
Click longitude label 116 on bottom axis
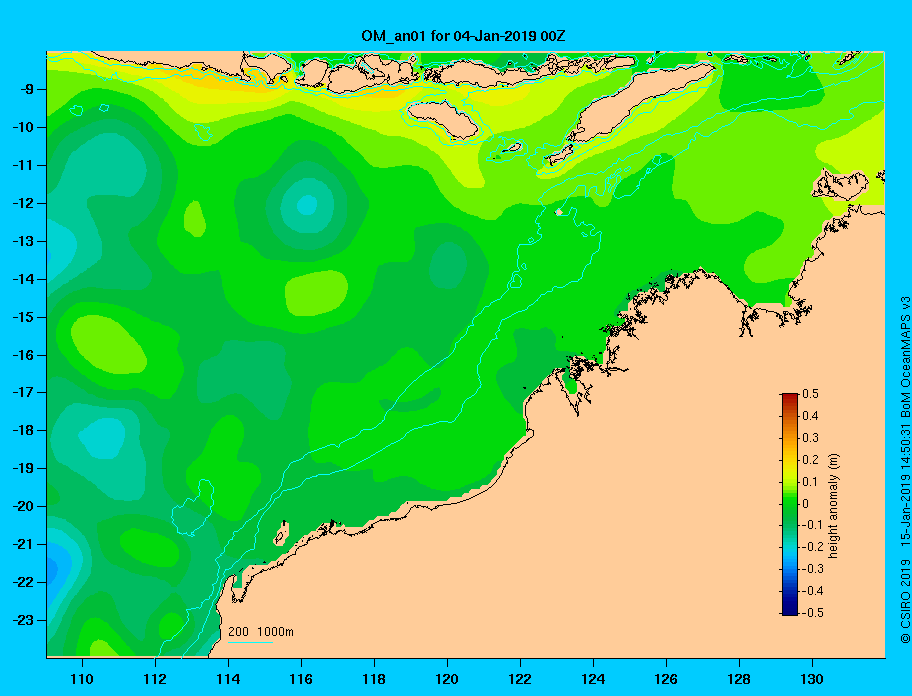(301, 679)
